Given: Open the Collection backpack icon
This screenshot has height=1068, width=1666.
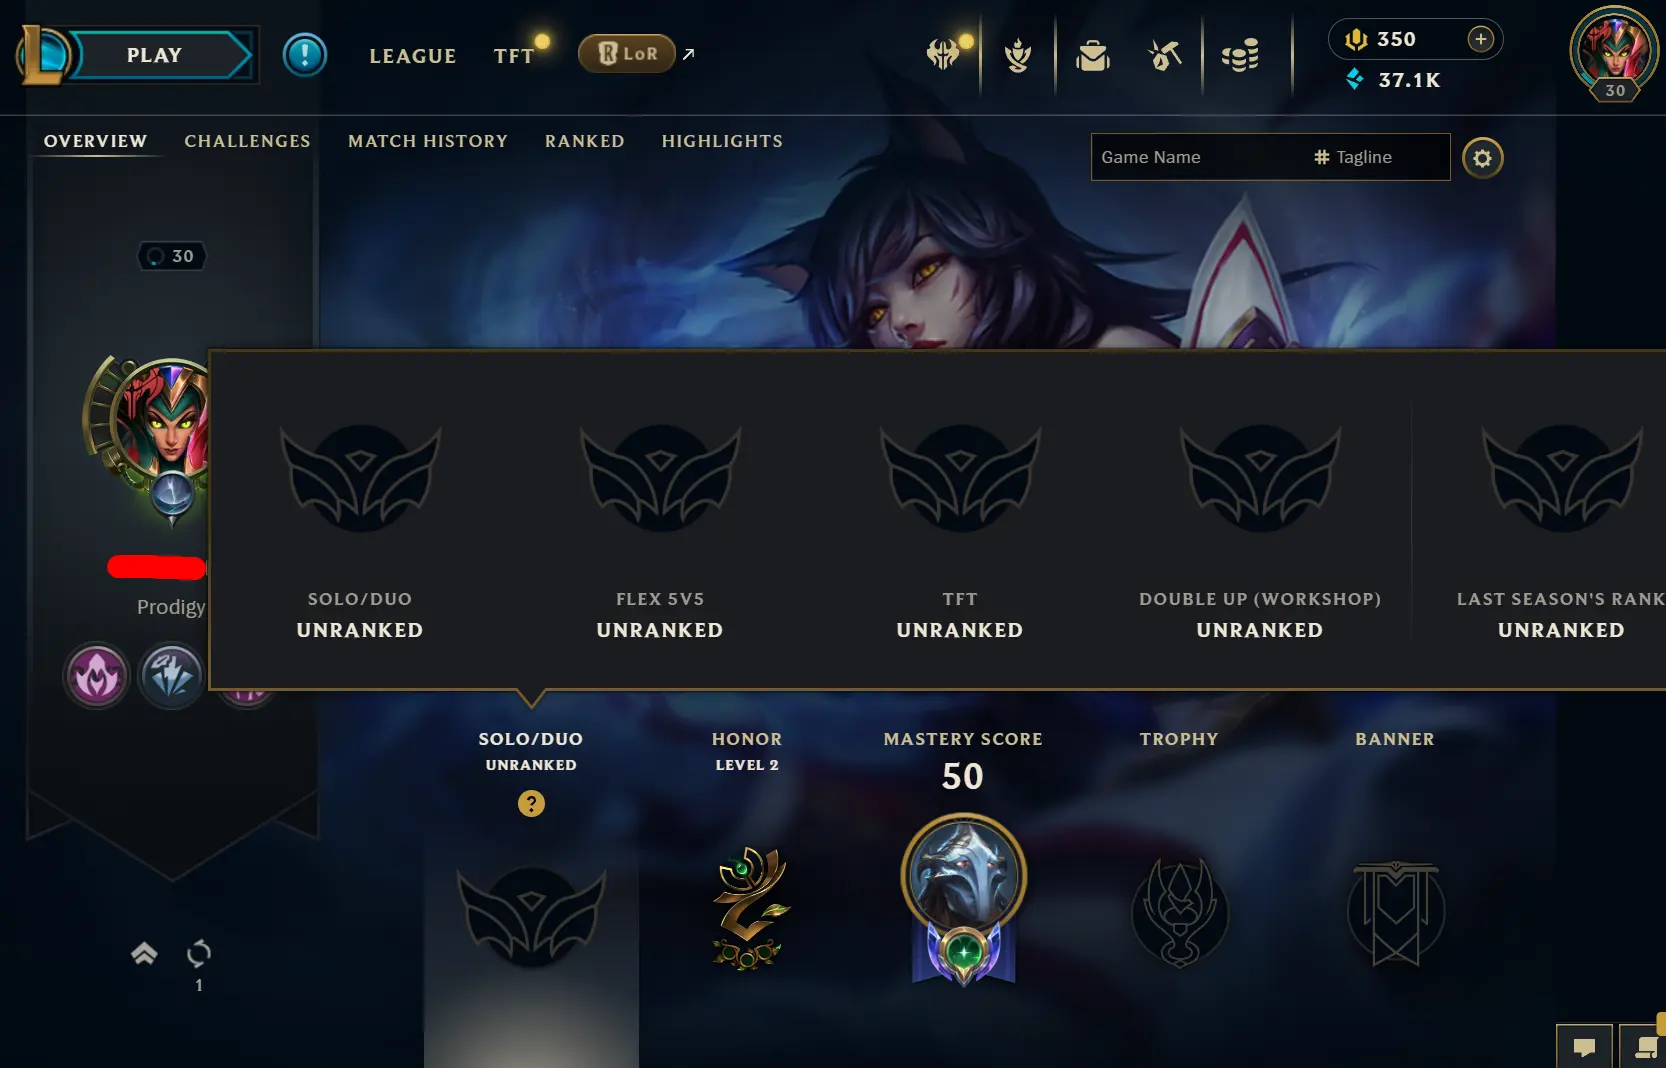Looking at the screenshot, I should point(1093,55).
